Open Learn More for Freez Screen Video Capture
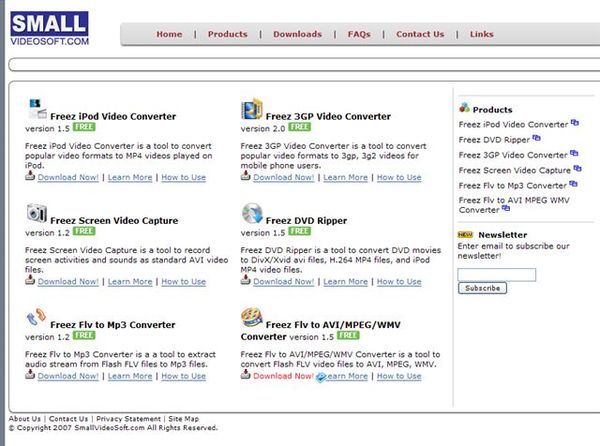Screen dimensions: 600x446 click(x=130, y=282)
